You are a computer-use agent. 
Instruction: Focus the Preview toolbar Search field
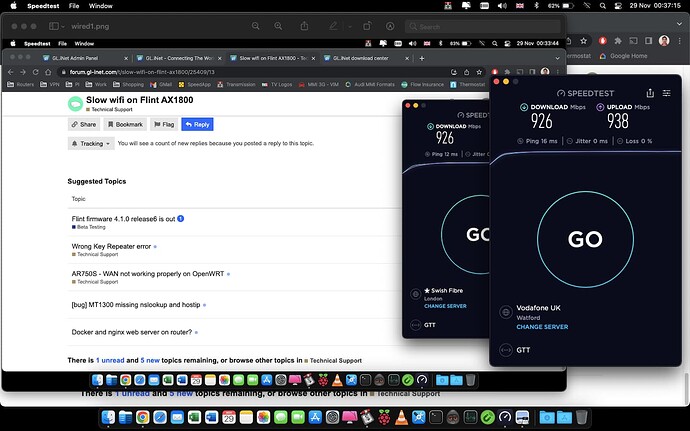[x=483, y=26]
